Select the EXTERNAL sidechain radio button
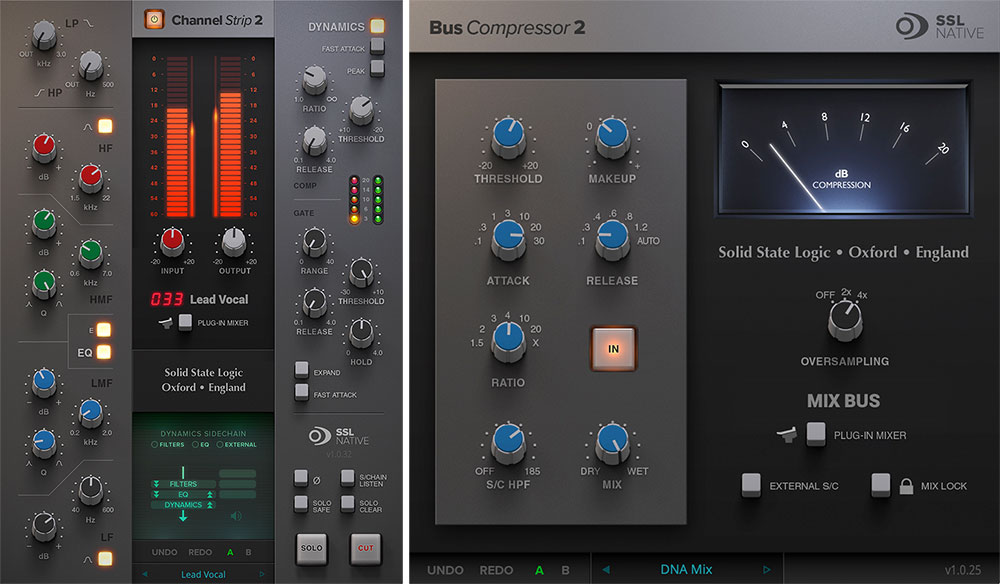This screenshot has width=1000, height=584. pos(220,444)
